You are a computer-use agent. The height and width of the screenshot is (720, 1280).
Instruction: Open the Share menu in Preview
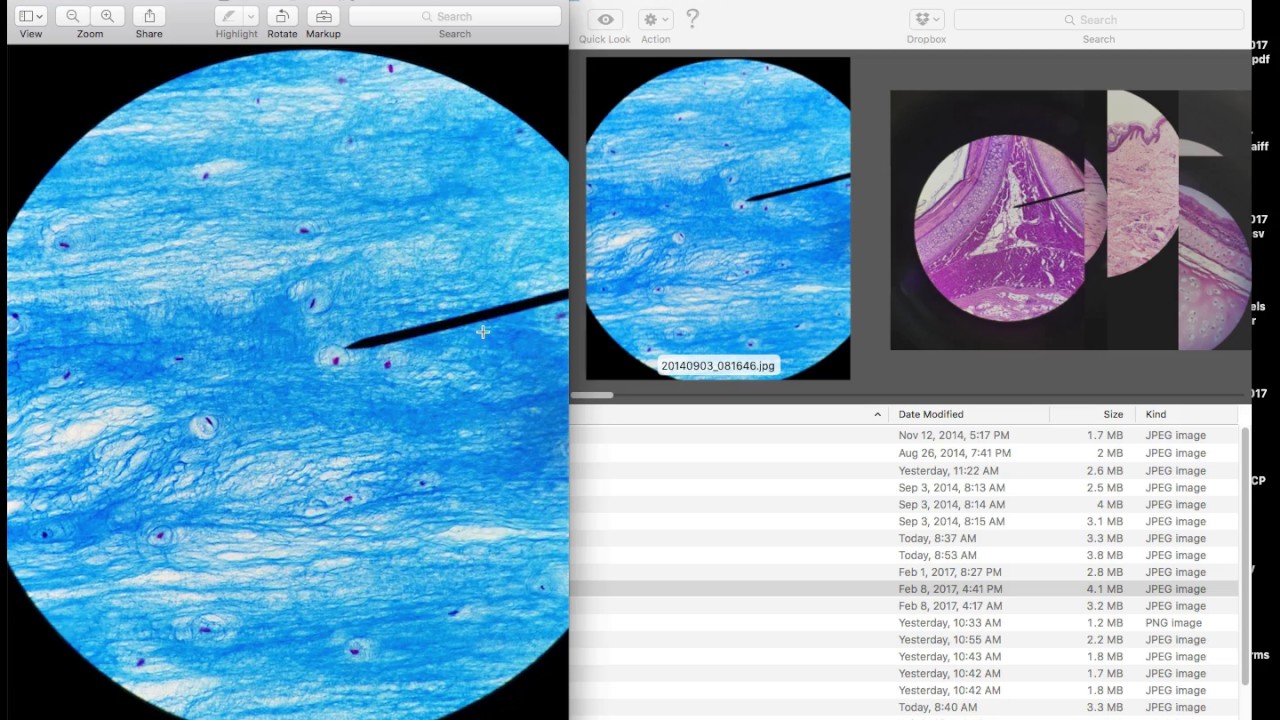(x=149, y=17)
